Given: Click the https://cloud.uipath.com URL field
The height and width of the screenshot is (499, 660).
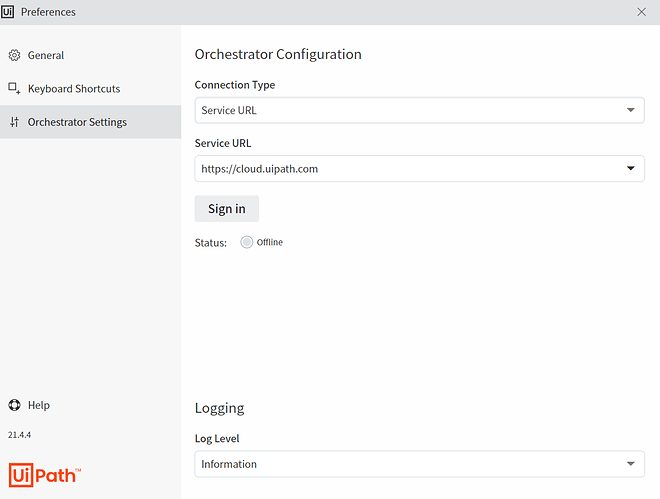Looking at the screenshot, I should click(419, 169).
